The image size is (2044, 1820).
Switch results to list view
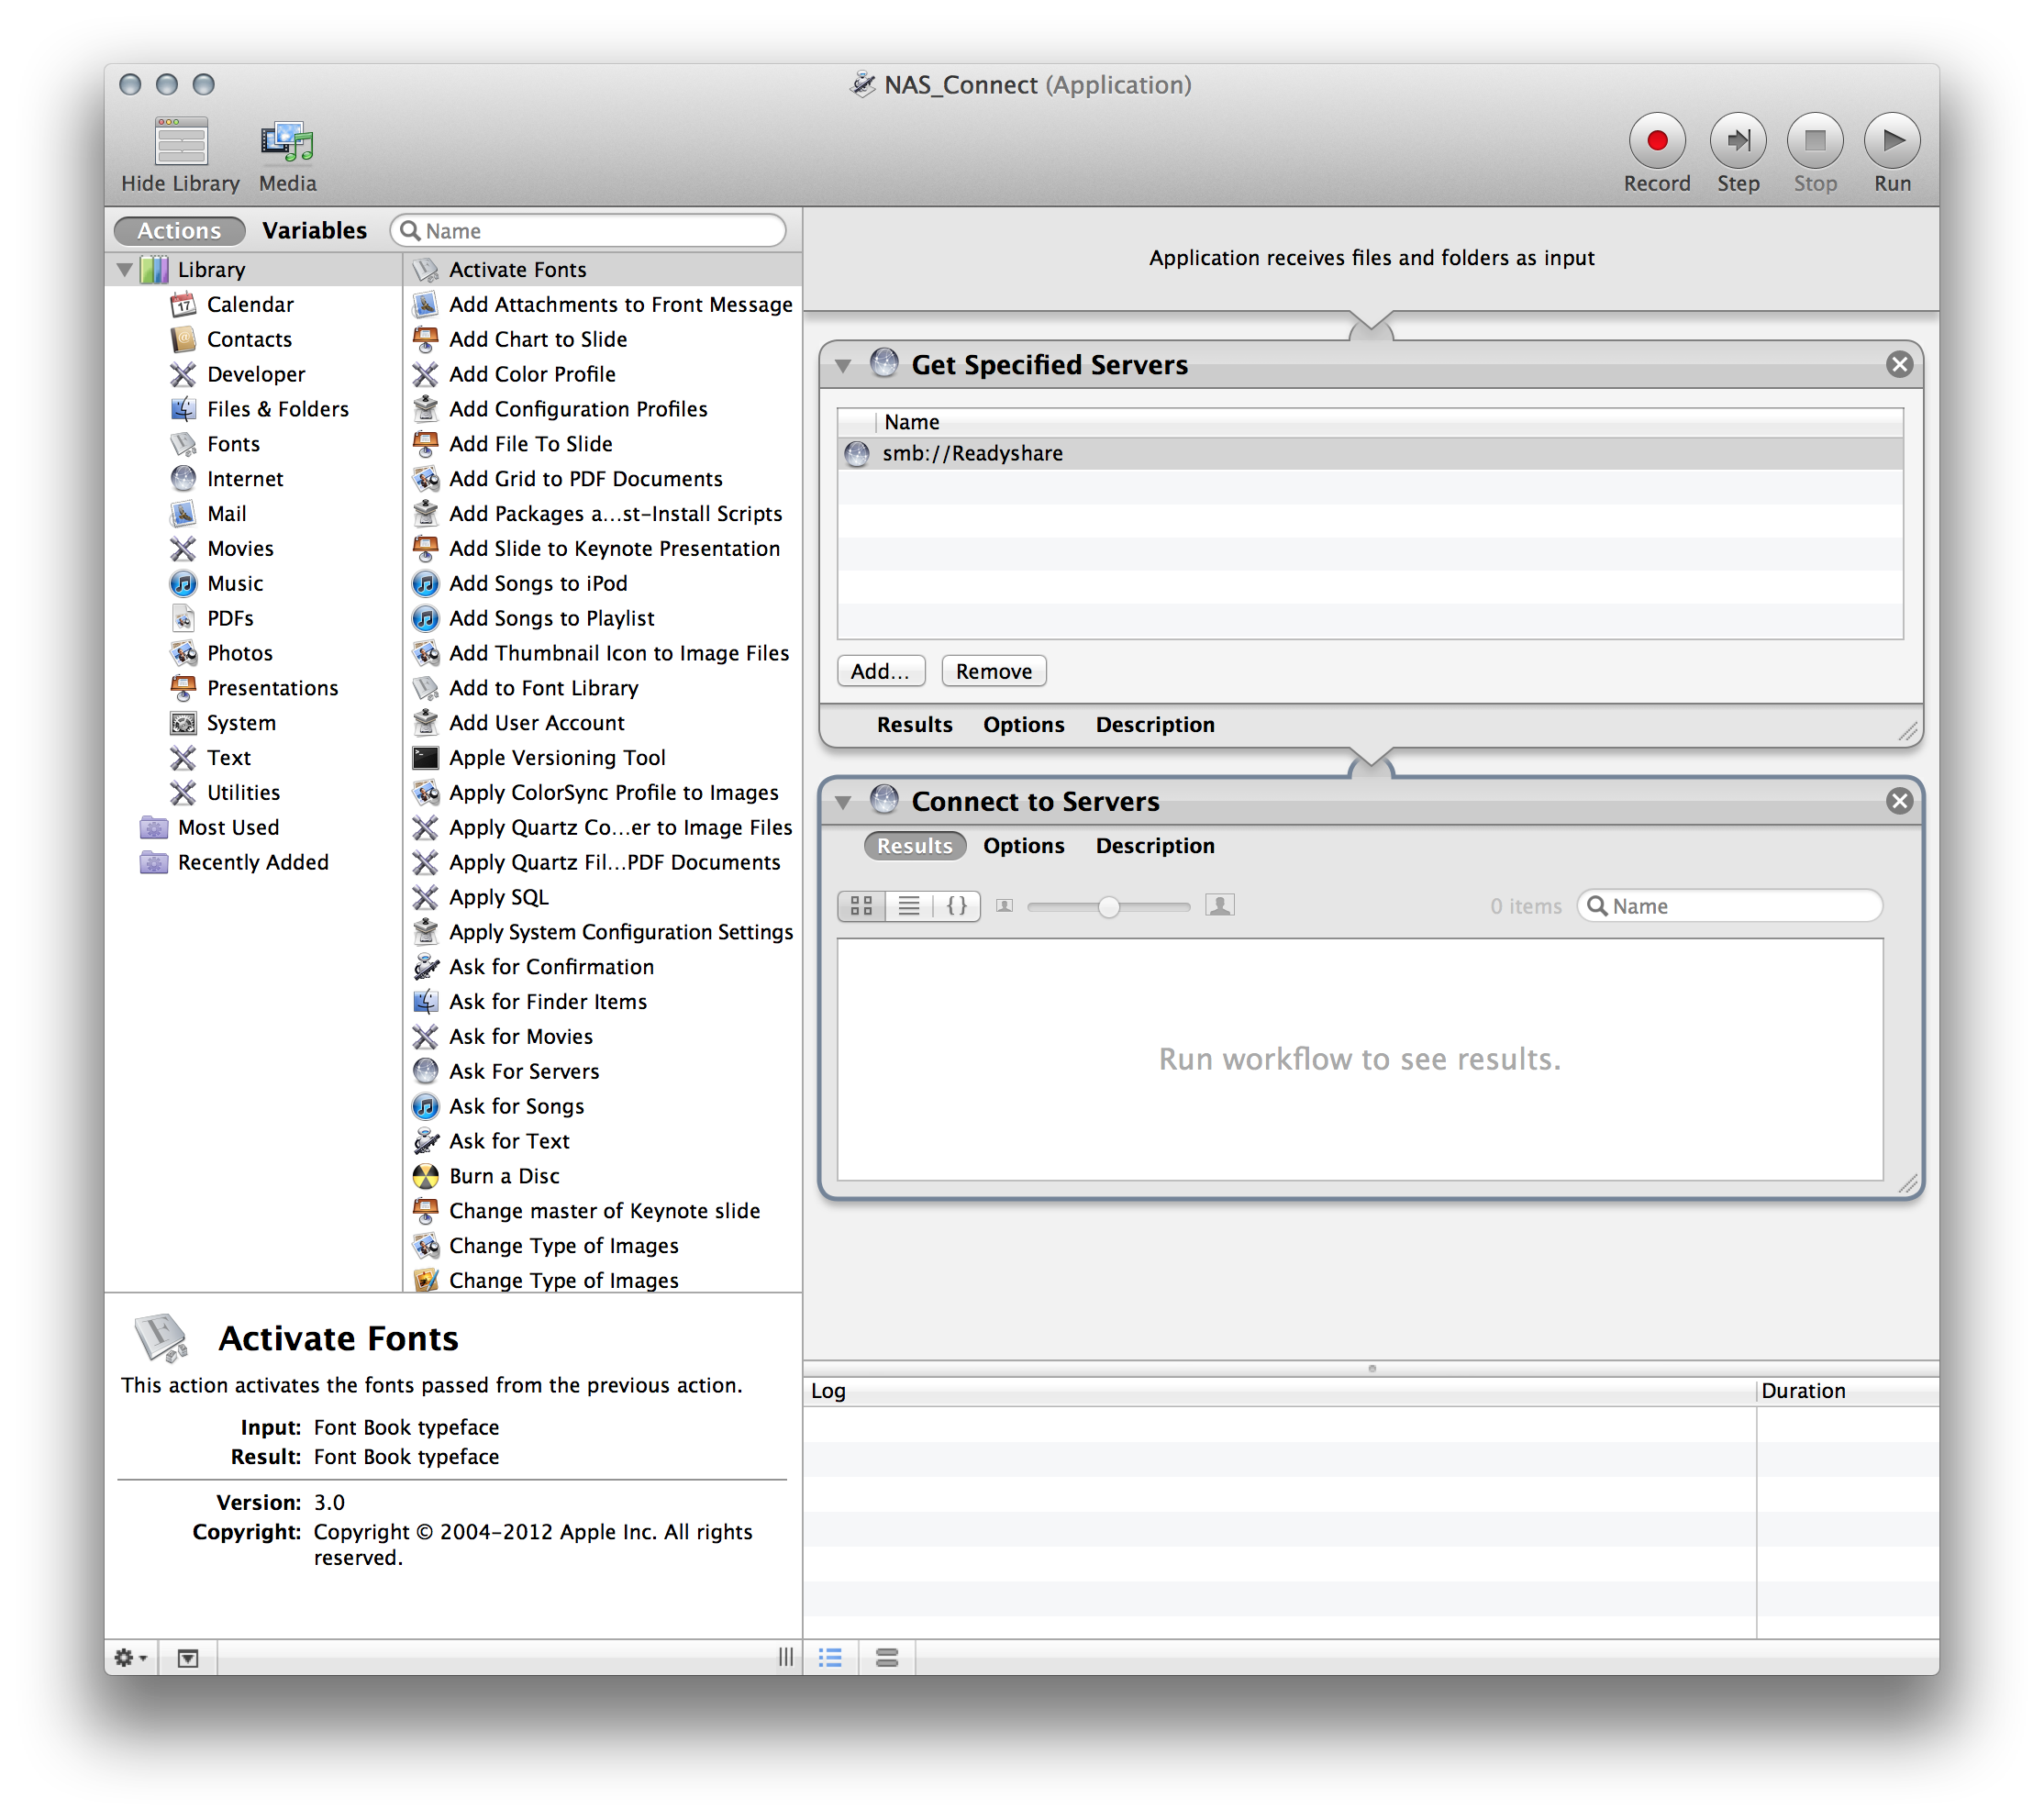click(x=908, y=906)
